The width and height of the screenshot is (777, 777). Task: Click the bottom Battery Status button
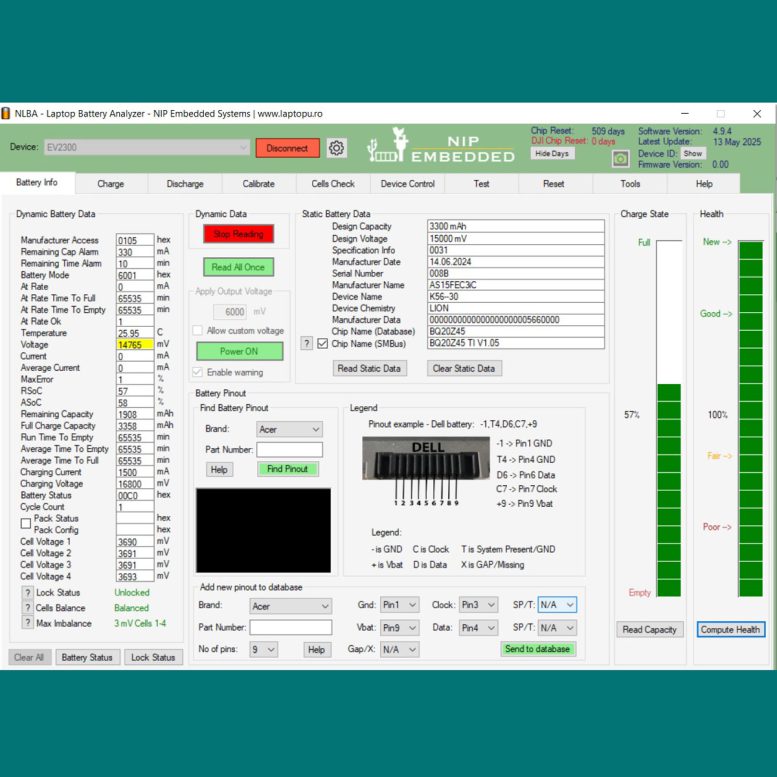coord(88,657)
